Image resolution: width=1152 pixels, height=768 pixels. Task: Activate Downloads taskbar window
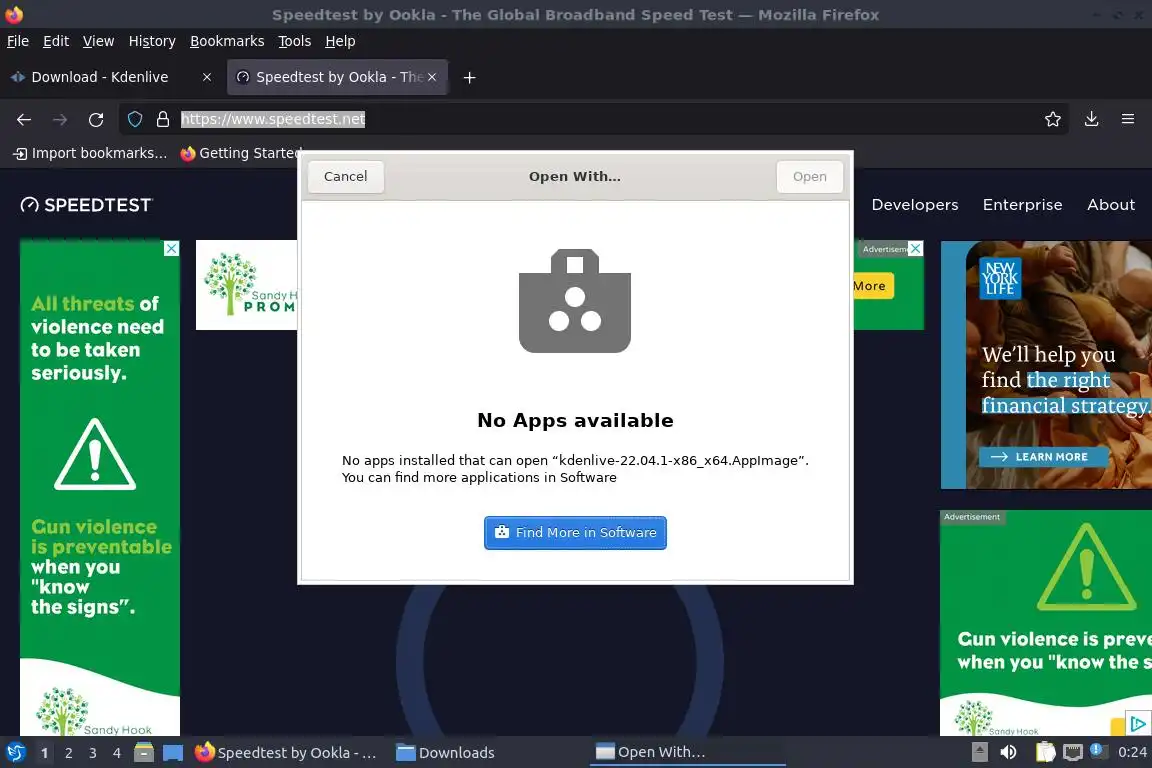tap(488, 752)
